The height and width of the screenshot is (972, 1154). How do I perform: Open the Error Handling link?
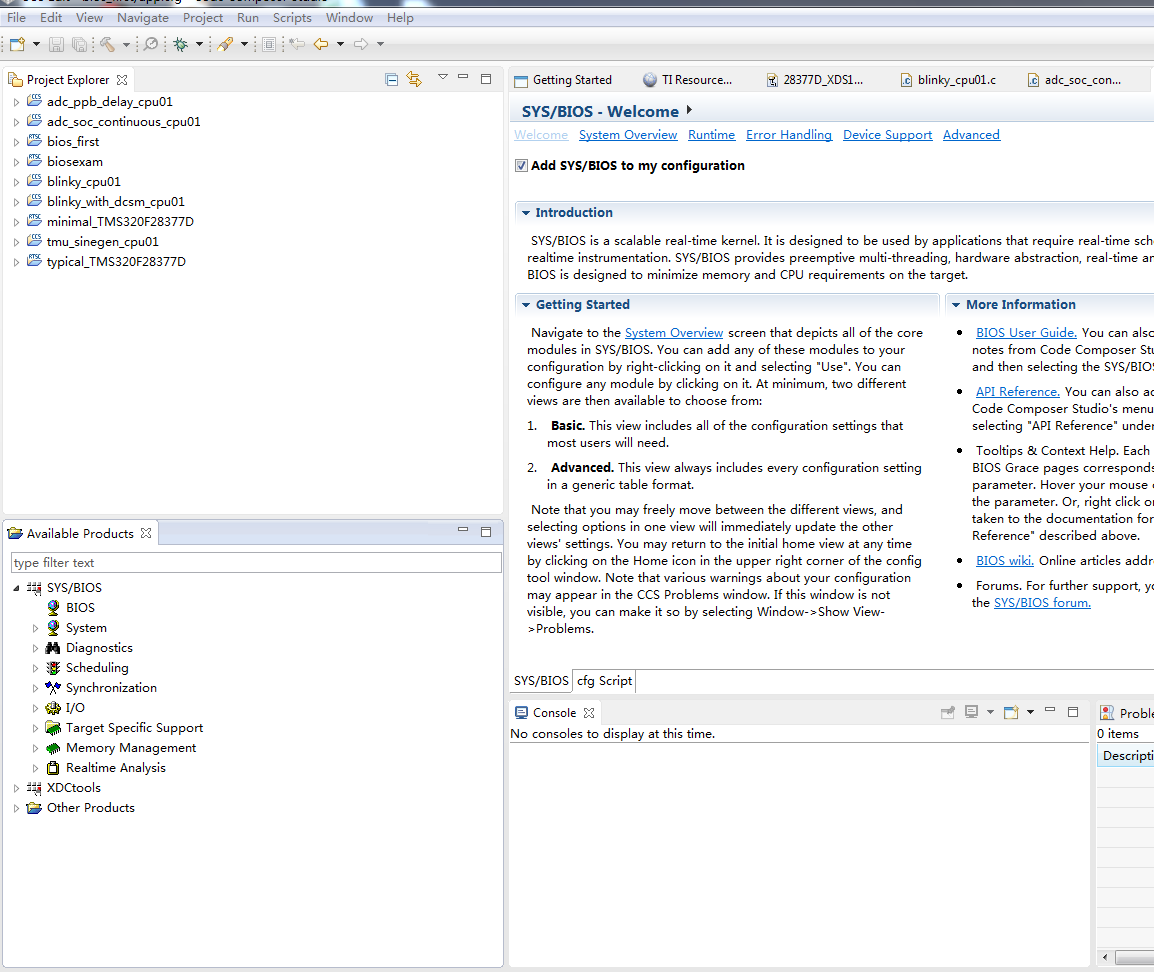pos(789,135)
